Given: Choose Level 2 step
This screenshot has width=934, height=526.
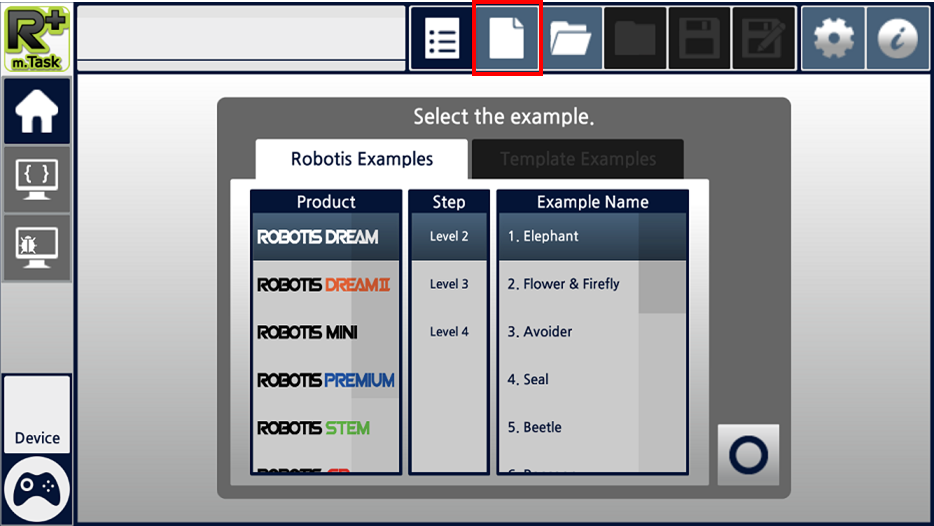Looking at the screenshot, I should 449,236.
